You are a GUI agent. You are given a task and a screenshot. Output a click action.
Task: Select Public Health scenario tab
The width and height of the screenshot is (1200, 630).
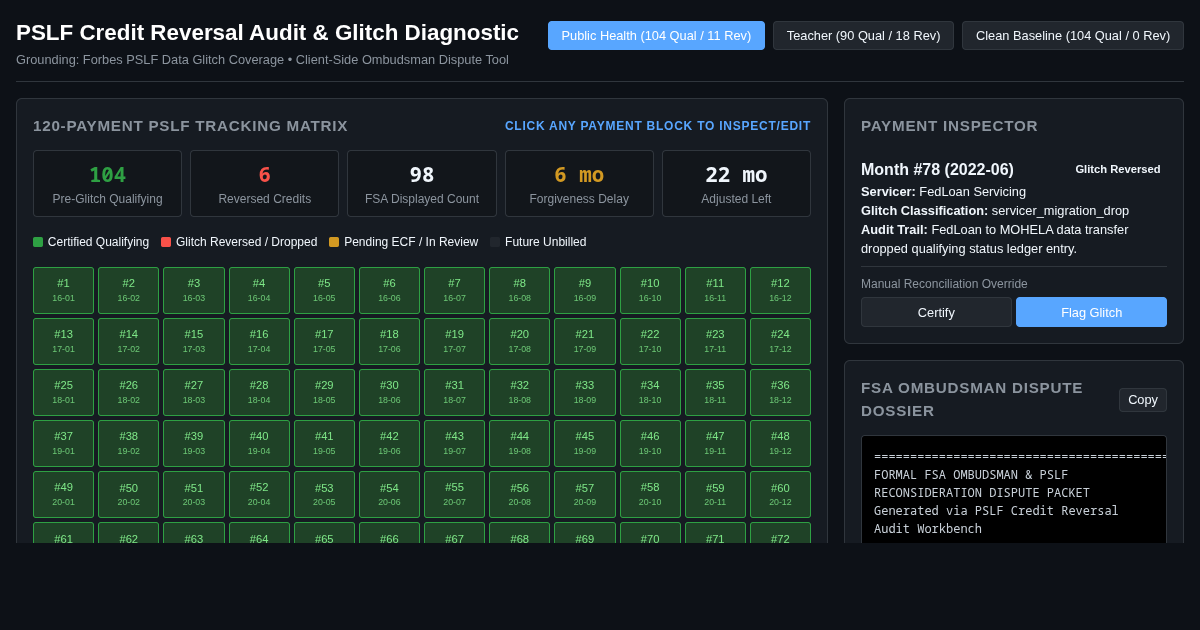(x=656, y=36)
